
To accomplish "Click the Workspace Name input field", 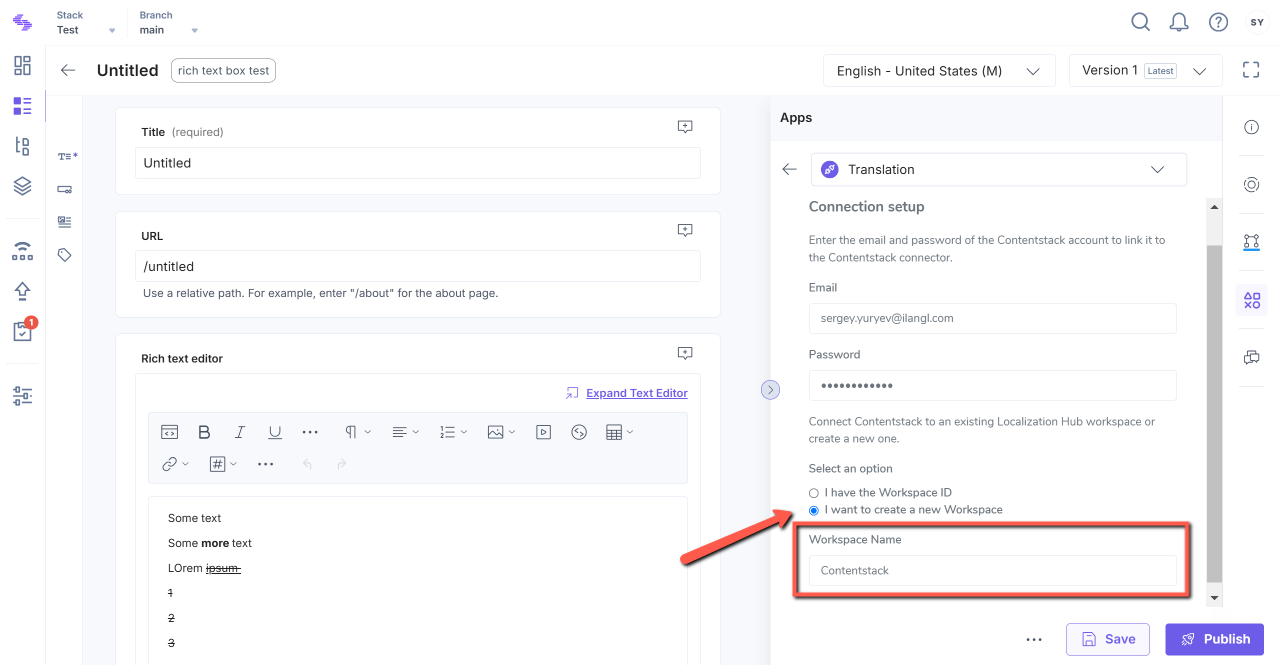I will pyautogui.click(x=992, y=570).
